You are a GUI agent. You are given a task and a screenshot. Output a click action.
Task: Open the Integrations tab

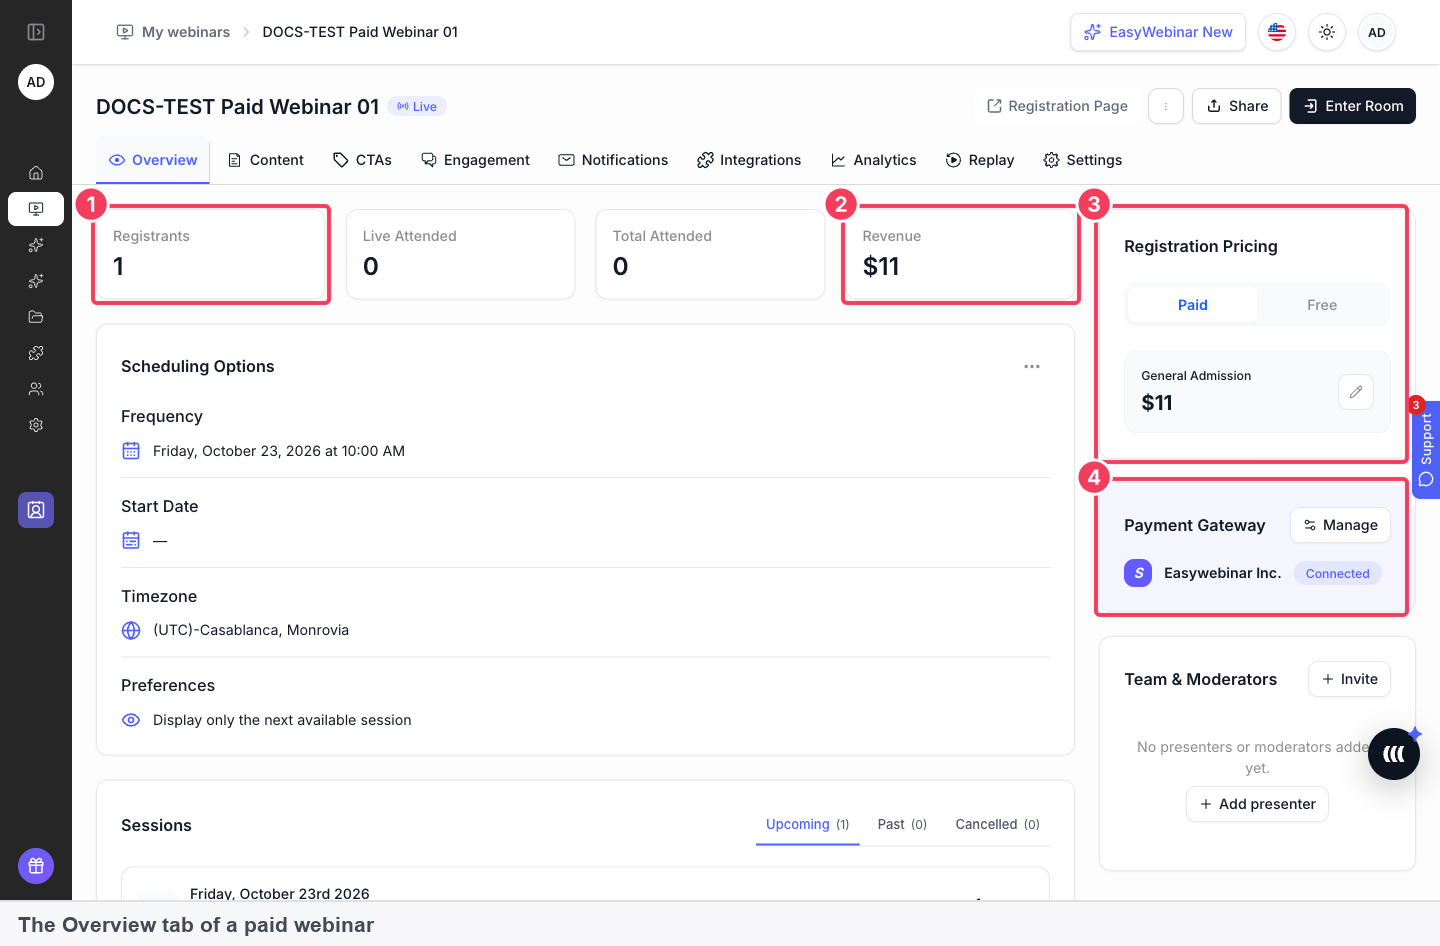pos(749,160)
